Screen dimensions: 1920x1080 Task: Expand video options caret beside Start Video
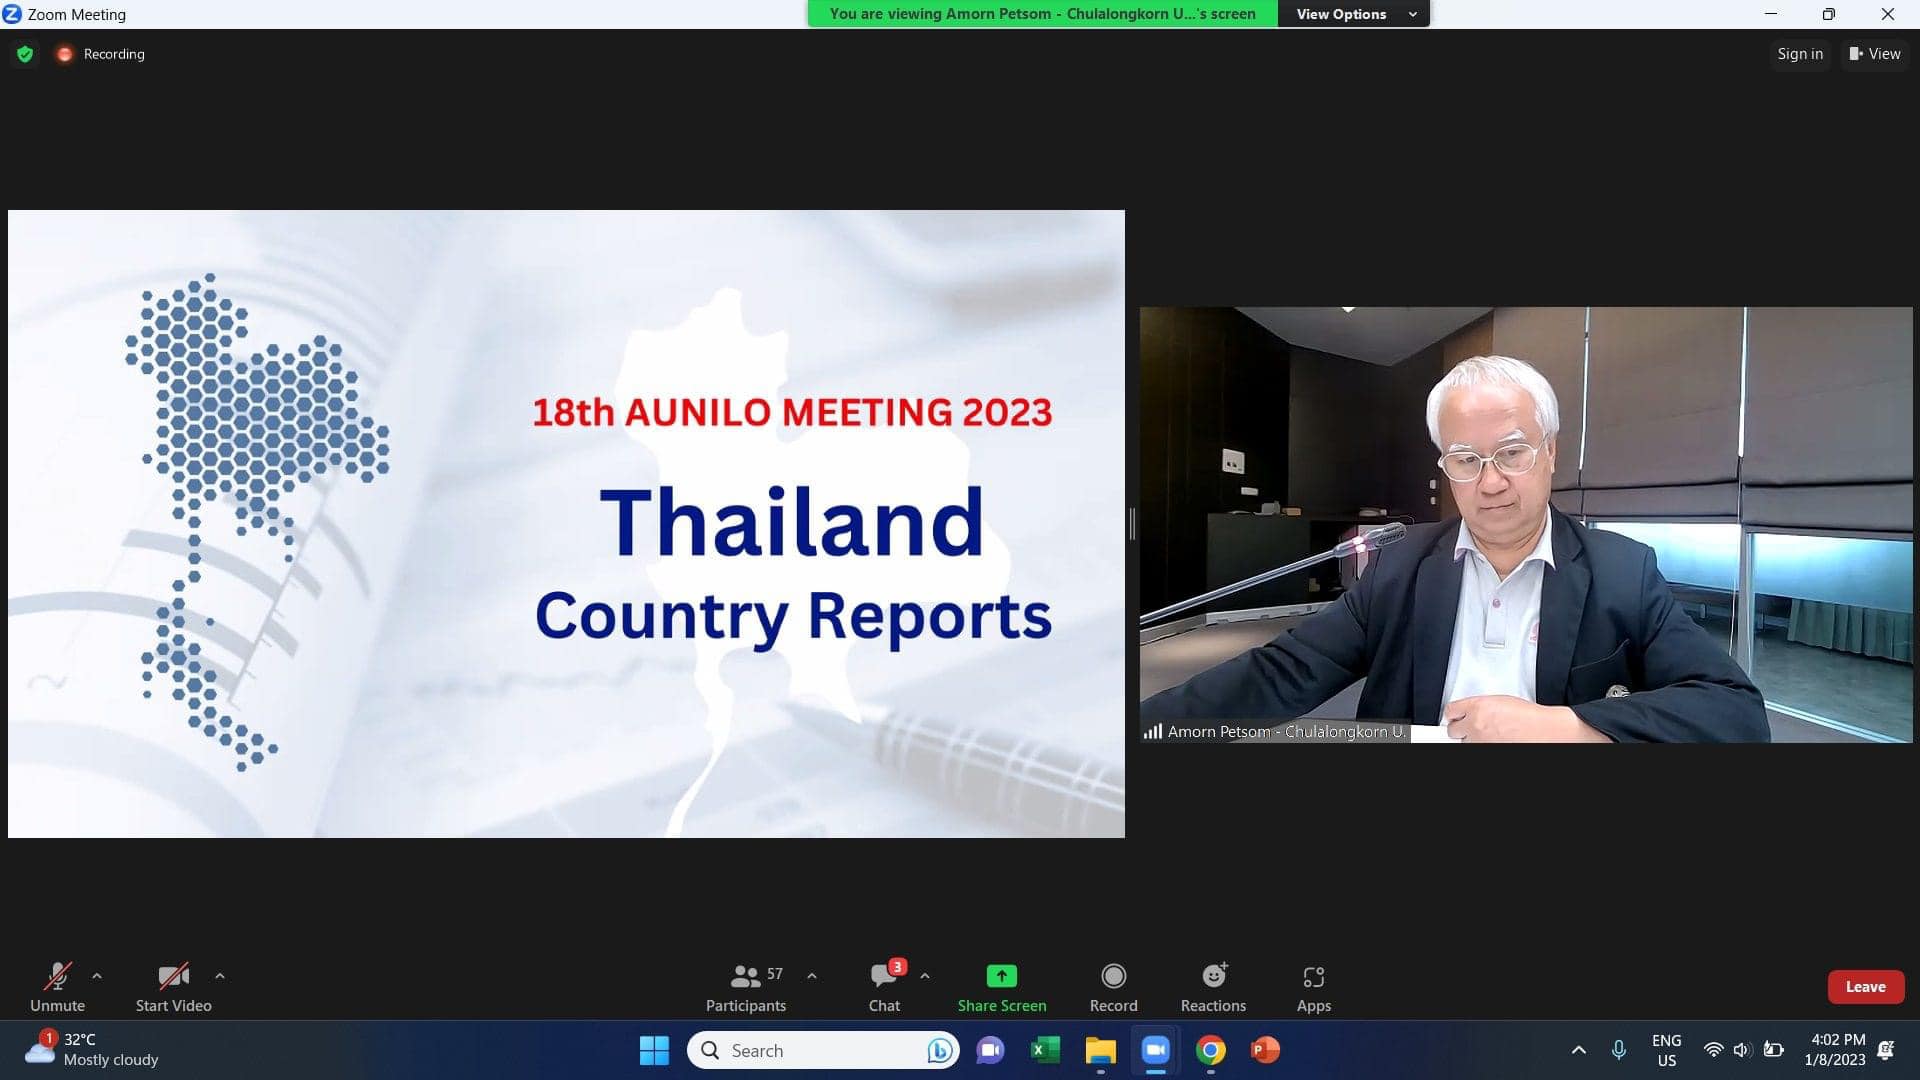click(x=220, y=976)
